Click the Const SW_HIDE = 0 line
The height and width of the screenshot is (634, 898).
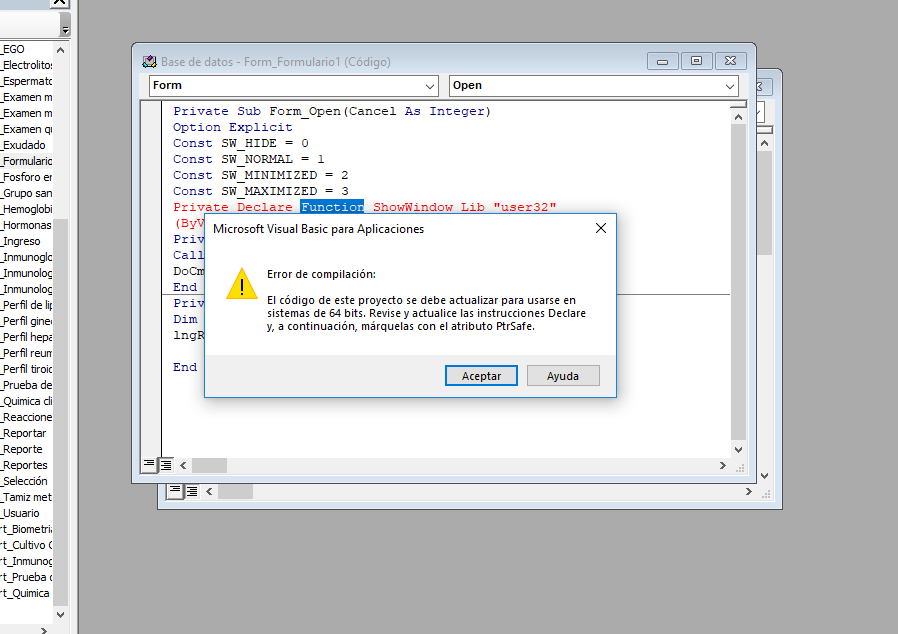tap(241, 143)
